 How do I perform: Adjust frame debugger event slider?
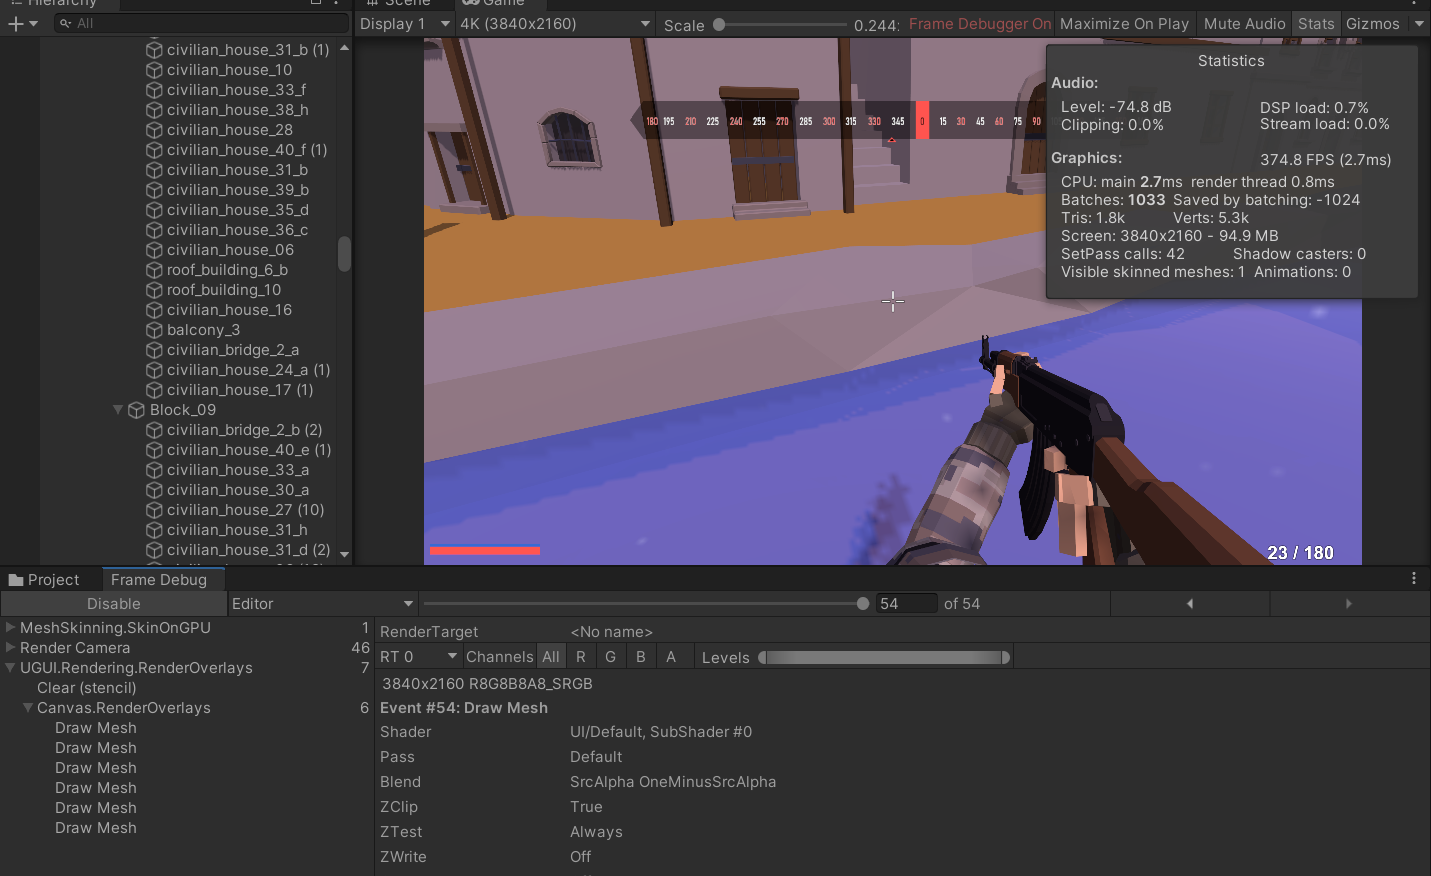coord(646,604)
